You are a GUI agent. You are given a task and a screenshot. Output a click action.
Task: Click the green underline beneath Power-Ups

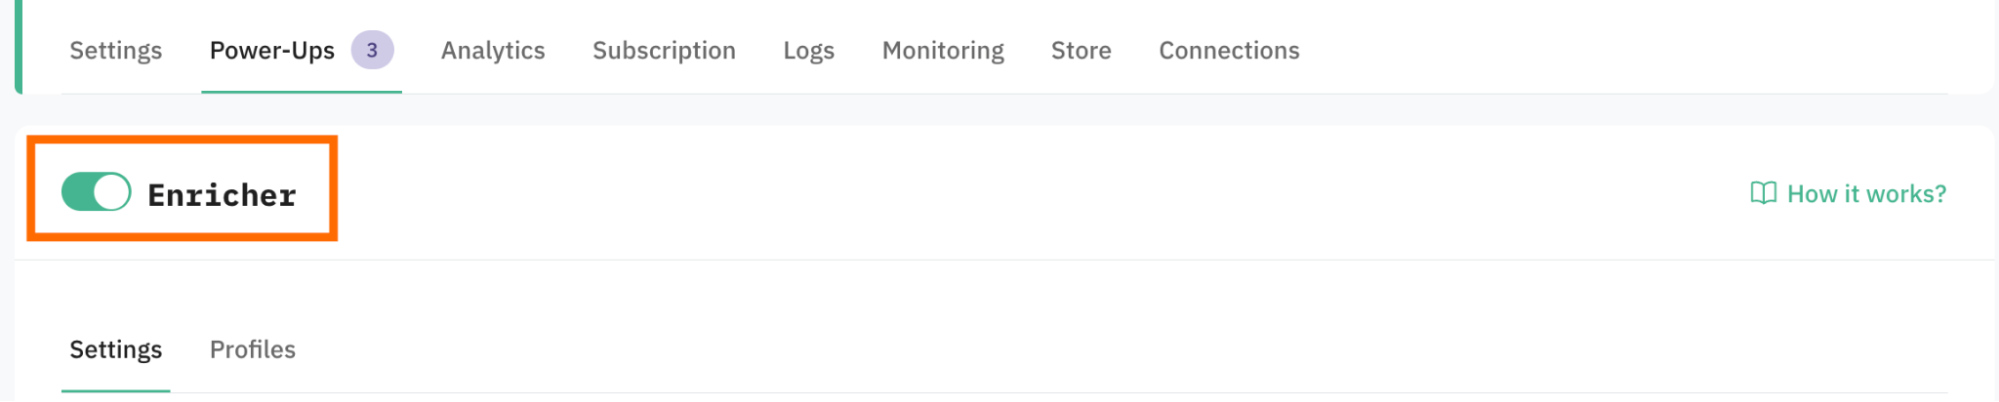[x=301, y=92]
